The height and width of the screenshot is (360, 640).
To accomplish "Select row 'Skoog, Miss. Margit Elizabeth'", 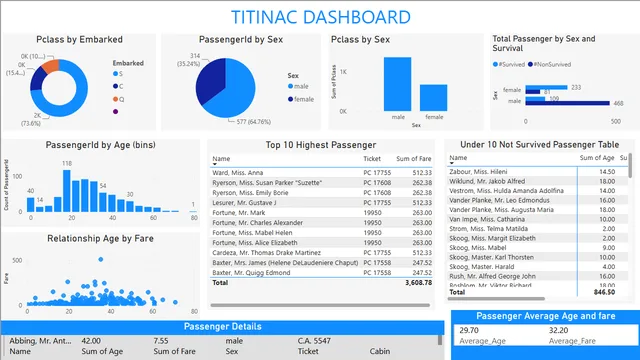I will [x=538, y=238].
